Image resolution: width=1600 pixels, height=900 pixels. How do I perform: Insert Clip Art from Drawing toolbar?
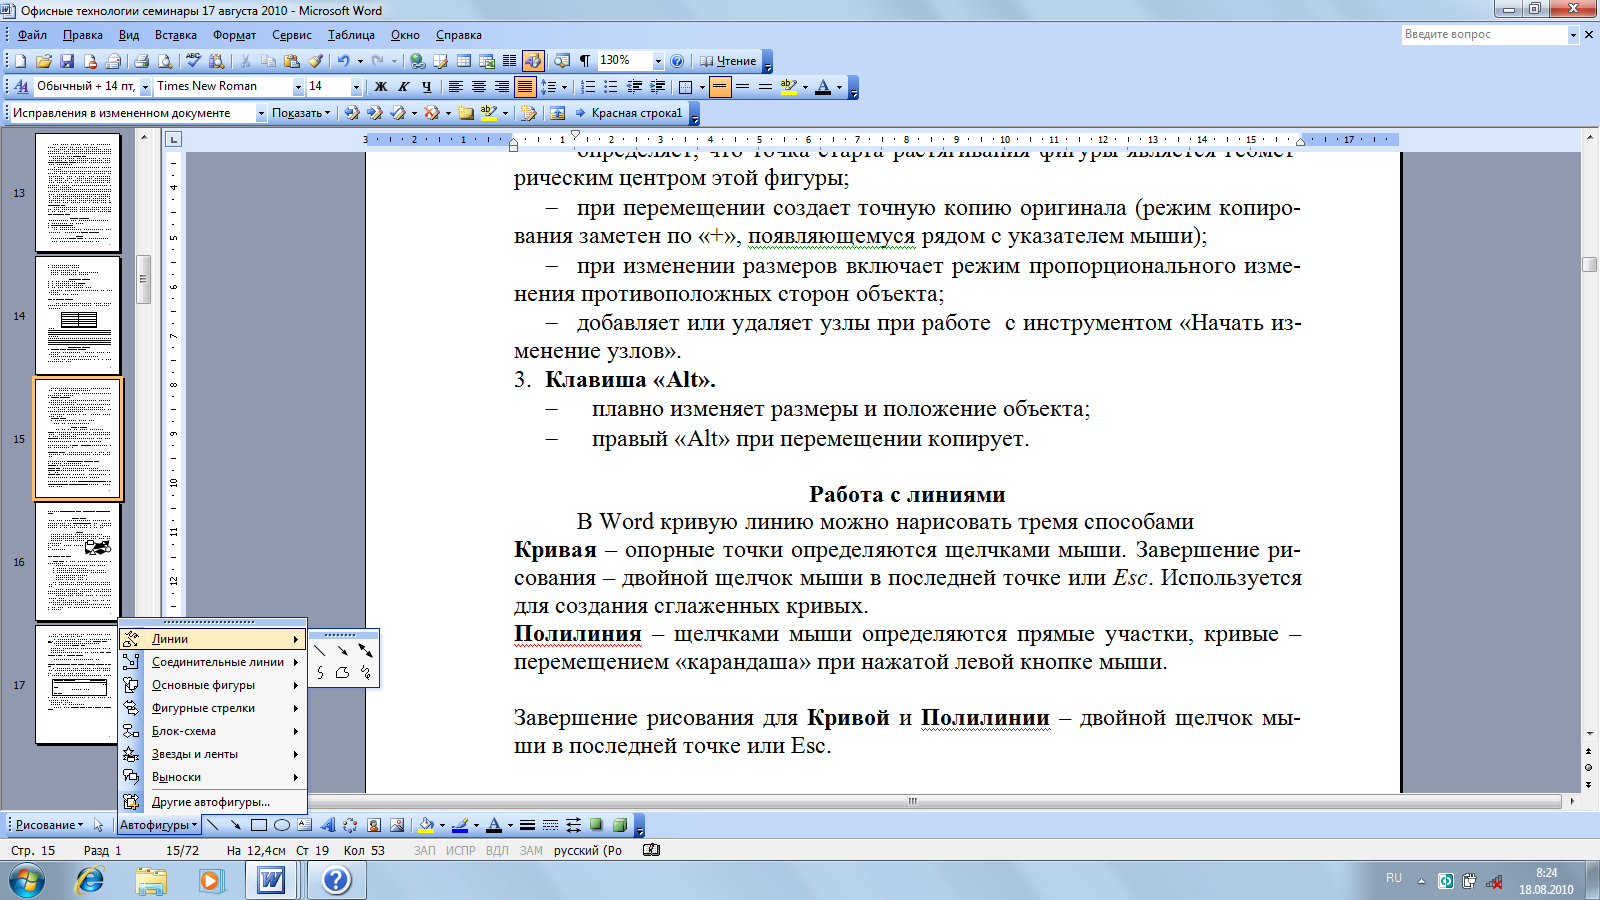[x=374, y=825]
